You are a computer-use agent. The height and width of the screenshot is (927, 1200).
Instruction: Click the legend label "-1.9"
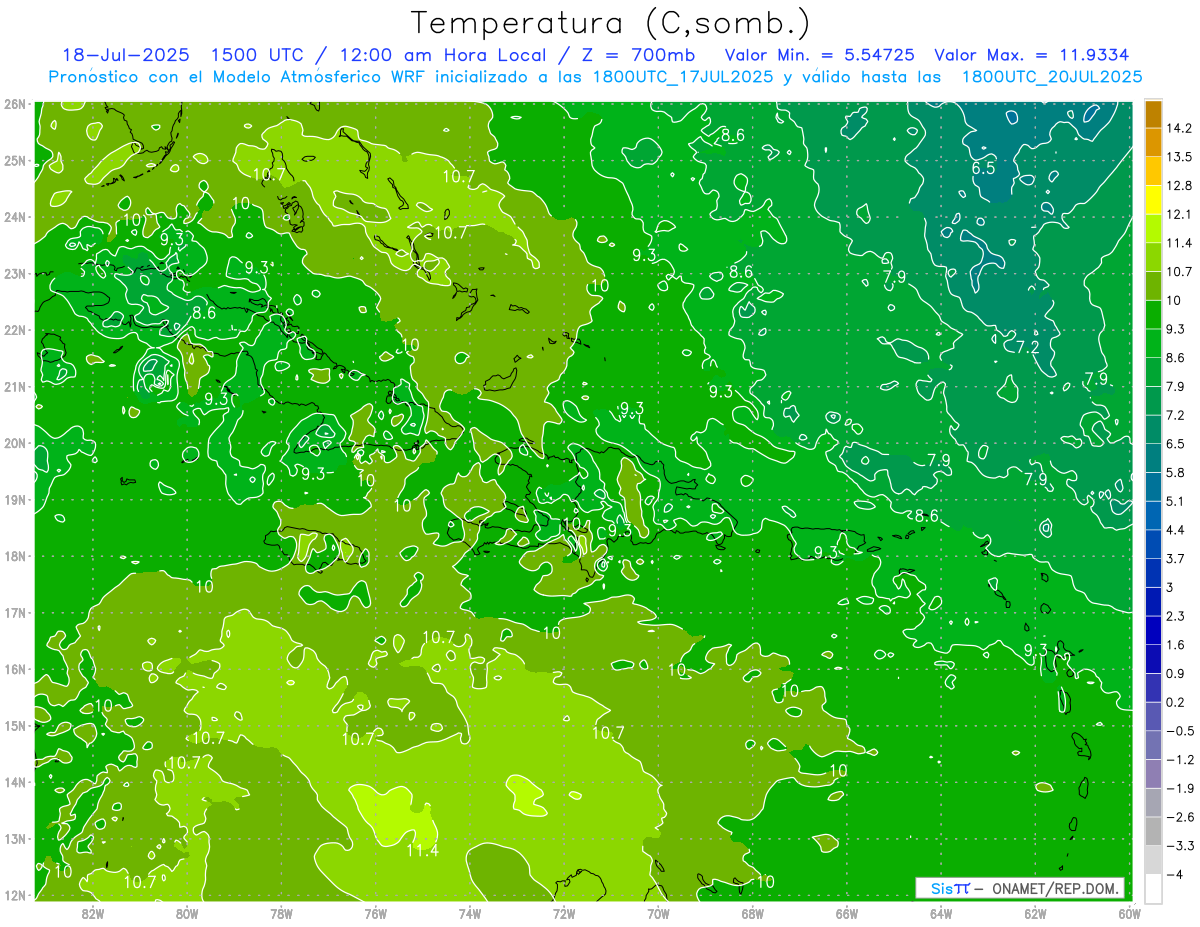click(1181, 788)
